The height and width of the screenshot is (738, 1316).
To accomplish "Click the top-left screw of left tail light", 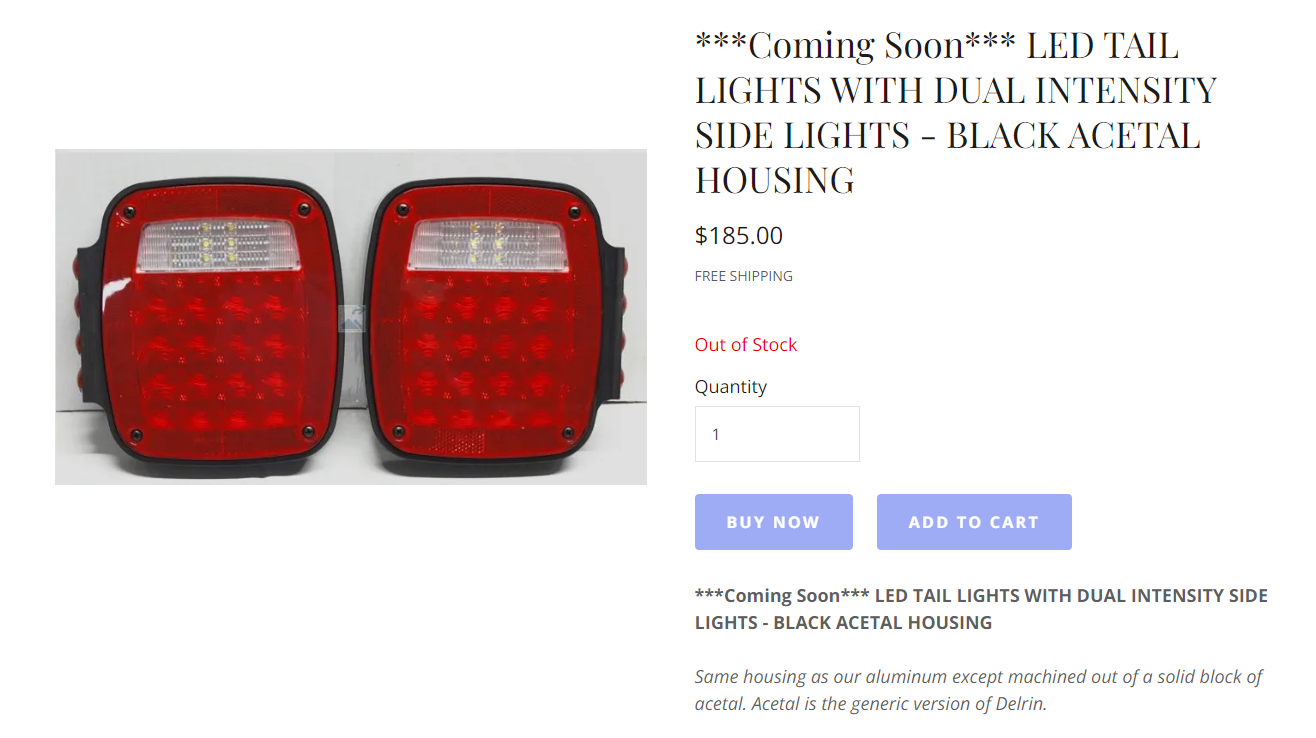I will point(129,211).
